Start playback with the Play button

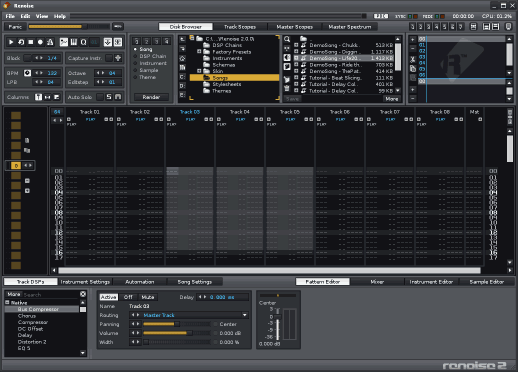point(11,42)
